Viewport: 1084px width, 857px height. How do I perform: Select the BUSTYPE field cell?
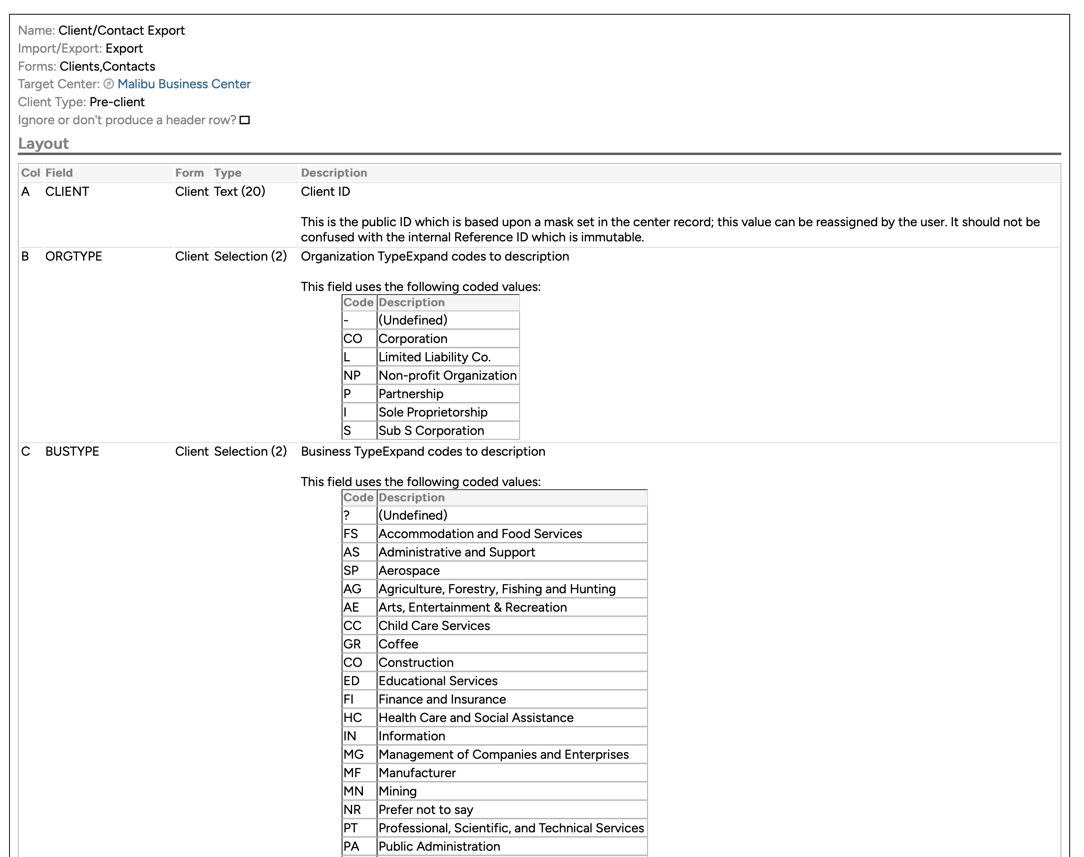pyautogui.click(x=72, y=451)
